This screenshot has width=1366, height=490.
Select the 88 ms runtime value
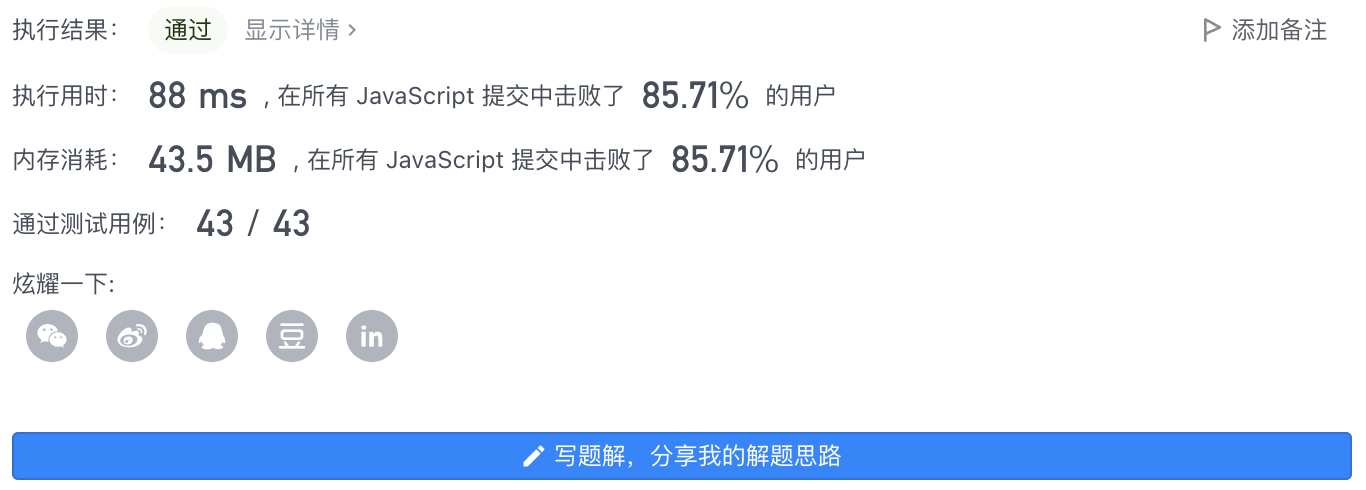click(197, 96)
